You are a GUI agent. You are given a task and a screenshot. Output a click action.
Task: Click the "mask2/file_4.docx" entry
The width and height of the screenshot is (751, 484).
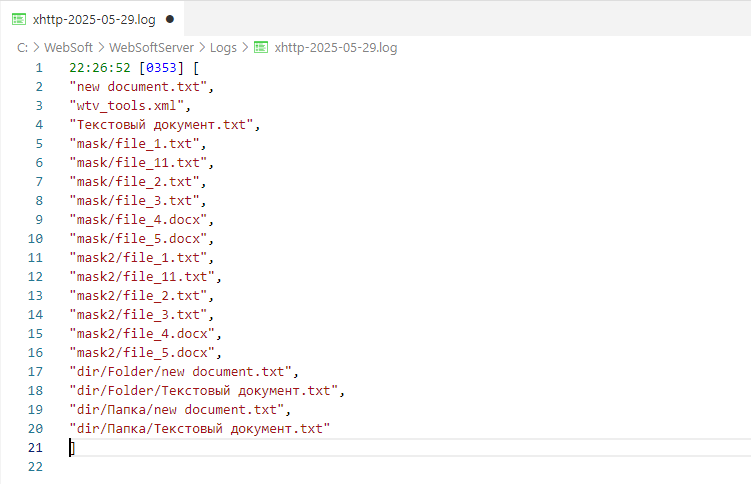pos(142,334)
